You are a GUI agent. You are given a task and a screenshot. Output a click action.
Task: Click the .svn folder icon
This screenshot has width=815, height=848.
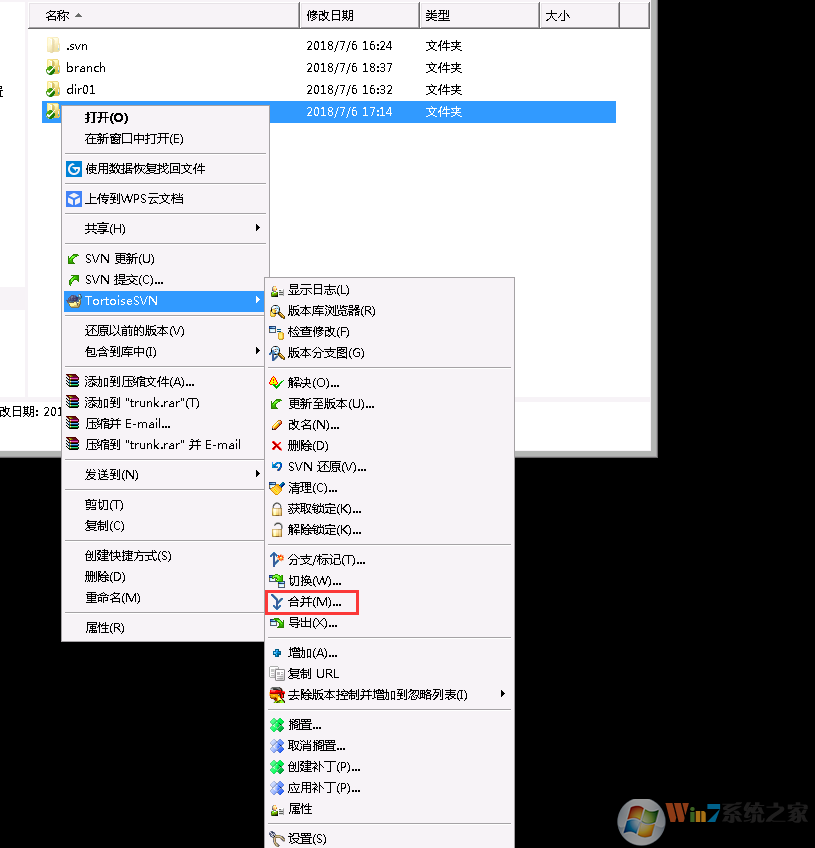[x=53, y=45]
